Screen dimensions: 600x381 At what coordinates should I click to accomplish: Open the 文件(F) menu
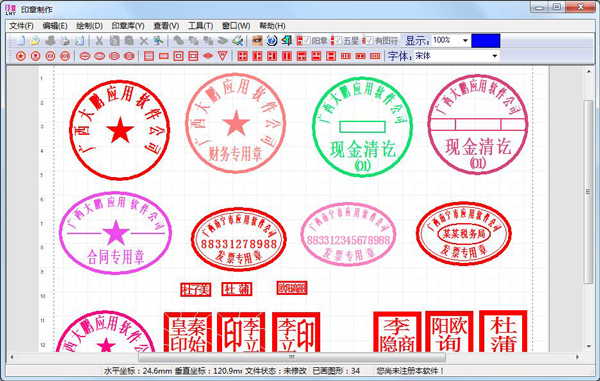click(x=21, y=26)
